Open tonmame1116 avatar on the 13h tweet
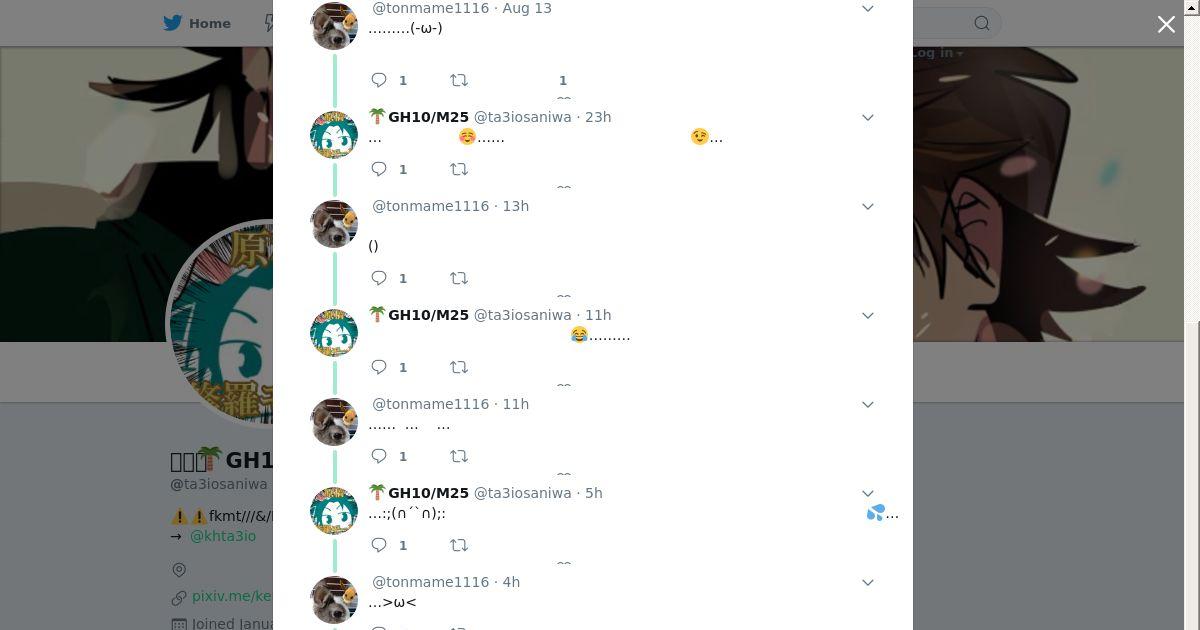Viewport: 1200px width, 630px height. (334, 224)
